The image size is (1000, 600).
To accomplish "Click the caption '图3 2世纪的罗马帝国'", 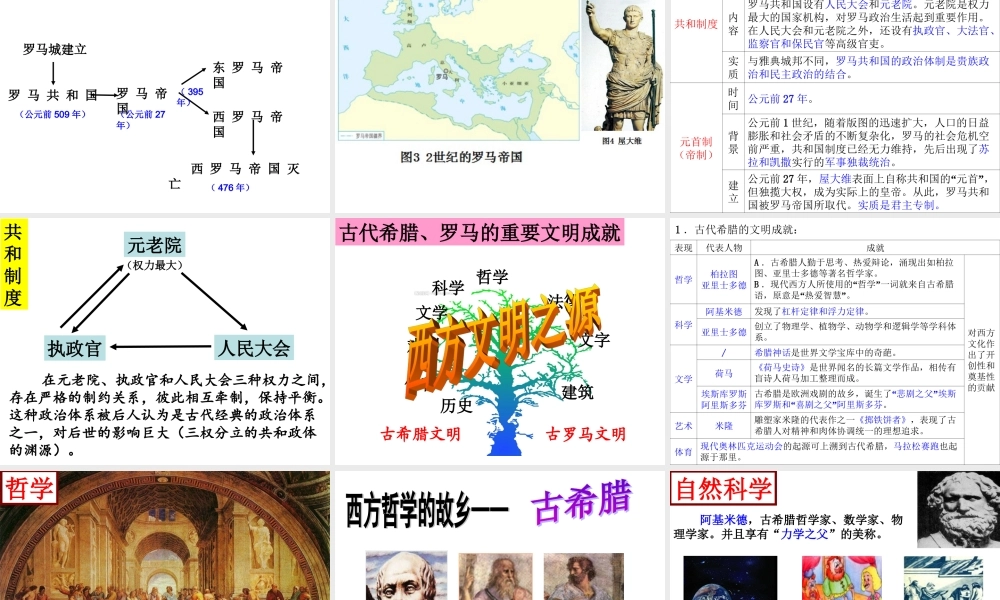I will [x=461, y=157].
